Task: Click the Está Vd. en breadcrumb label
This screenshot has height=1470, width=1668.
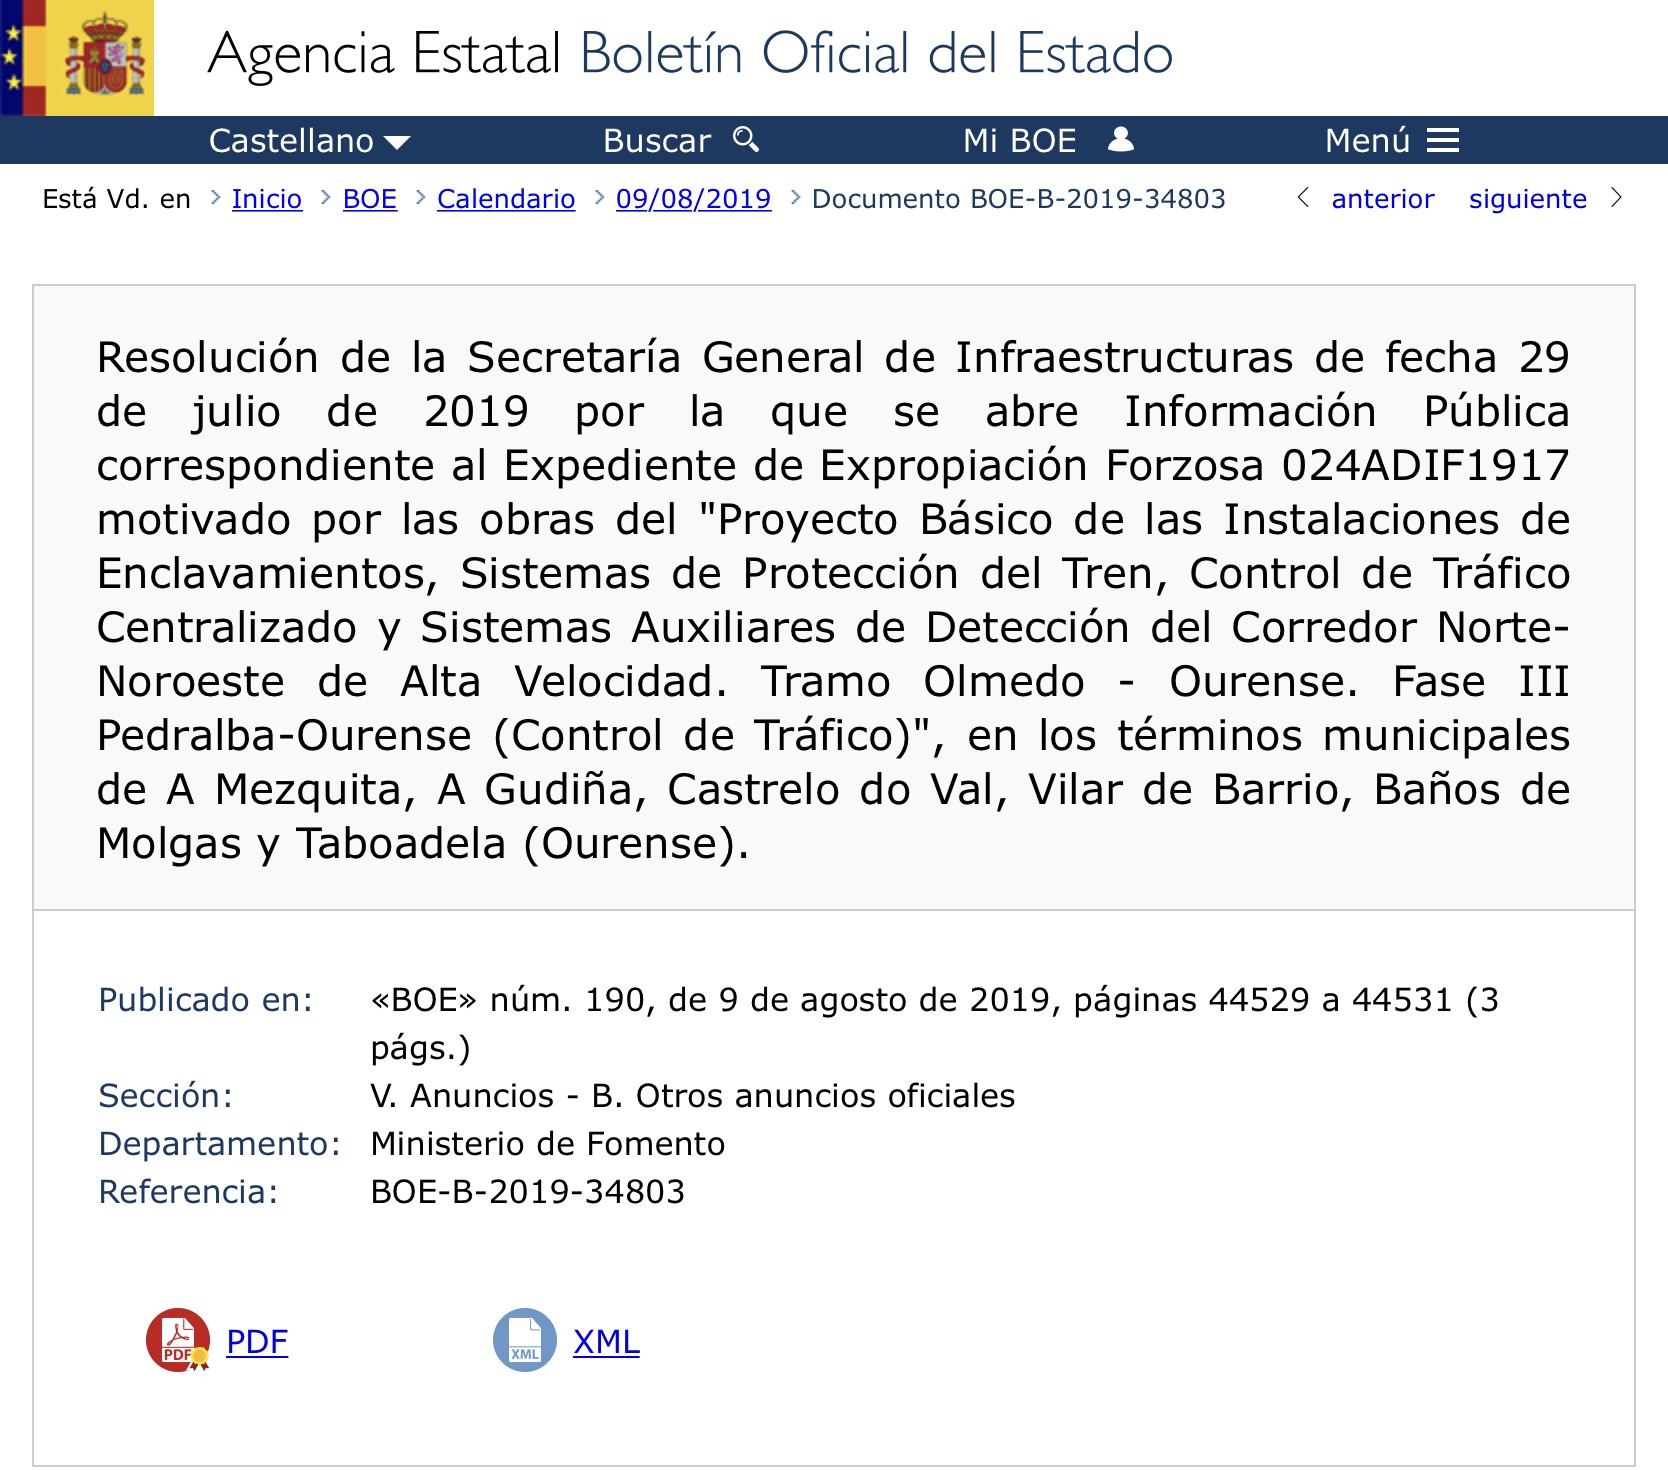Action: pos(117,199)
